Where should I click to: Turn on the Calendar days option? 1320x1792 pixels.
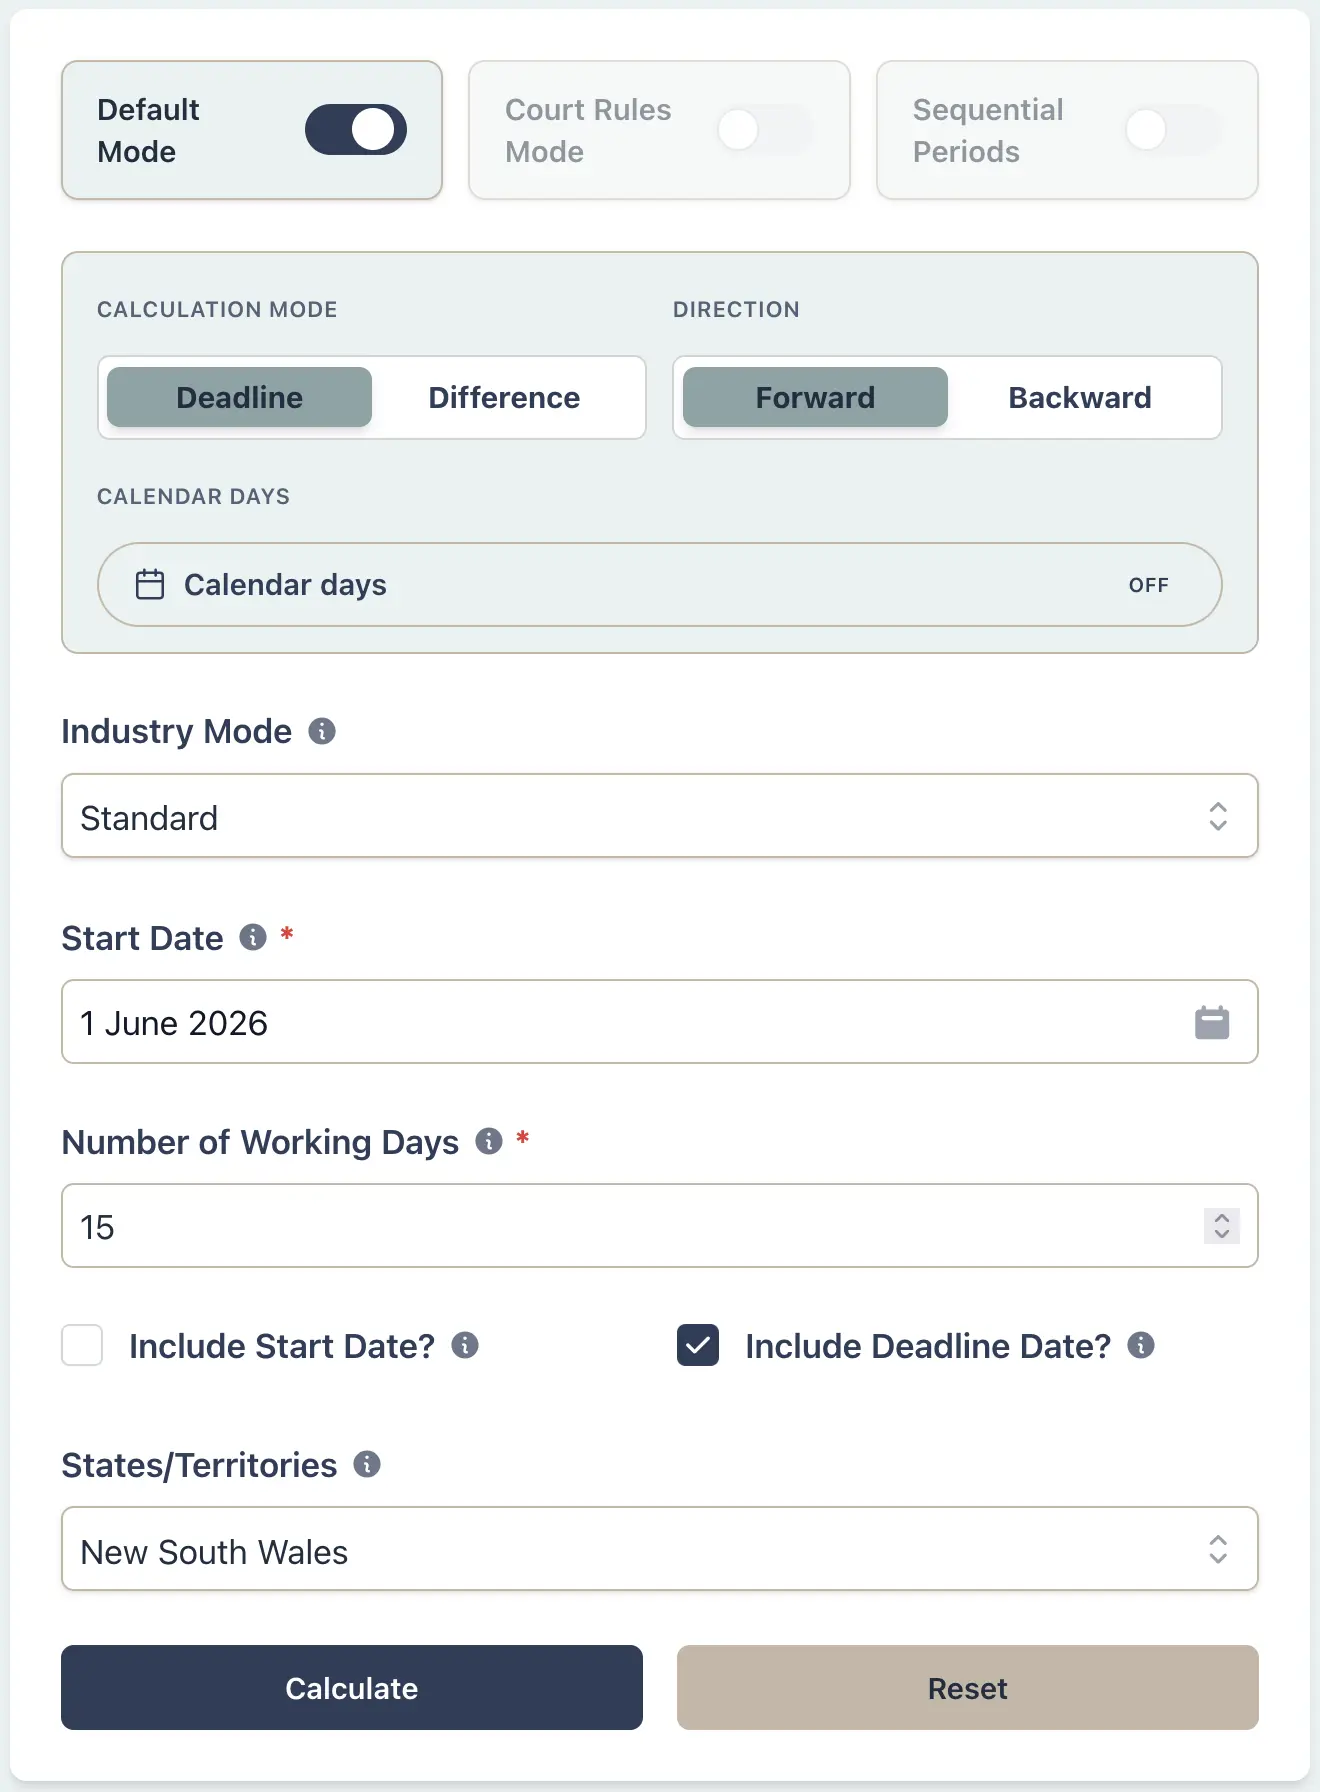tap(659, 585)
